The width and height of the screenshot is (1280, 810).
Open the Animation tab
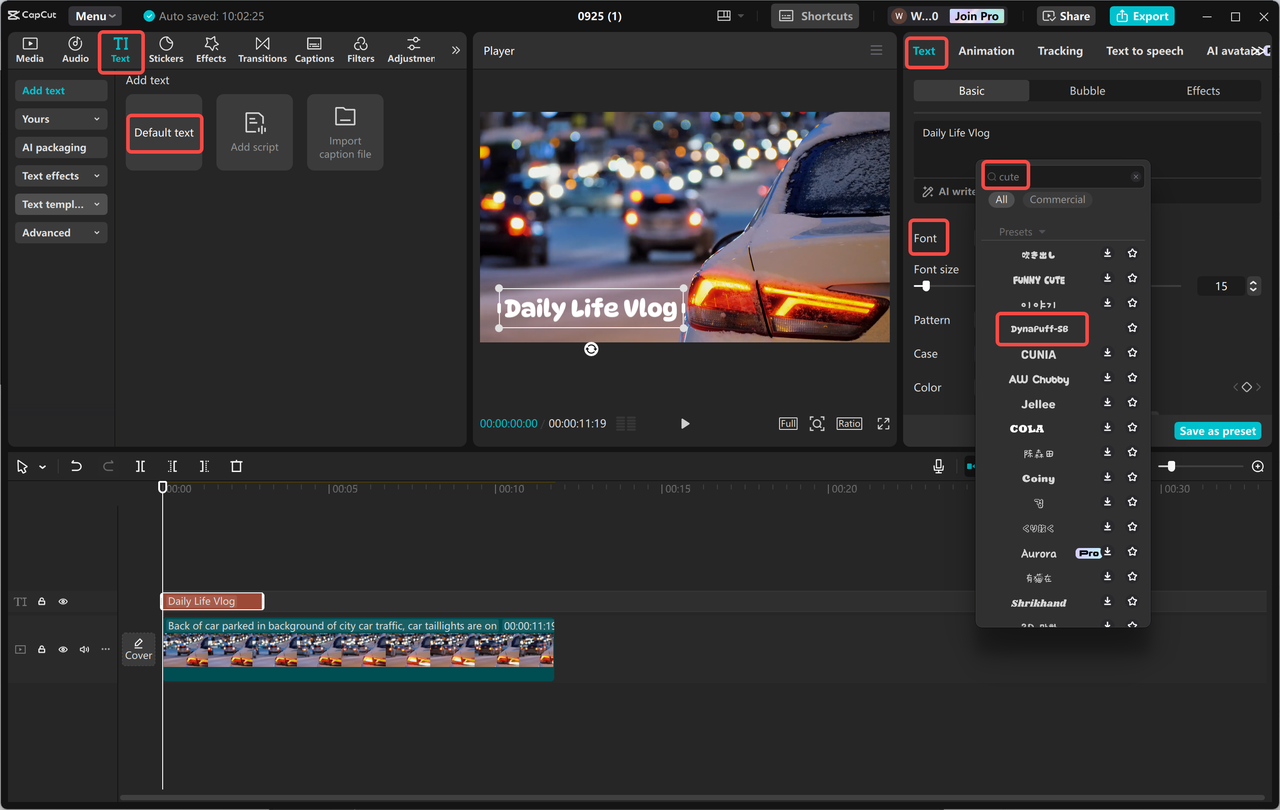[986, 50]
